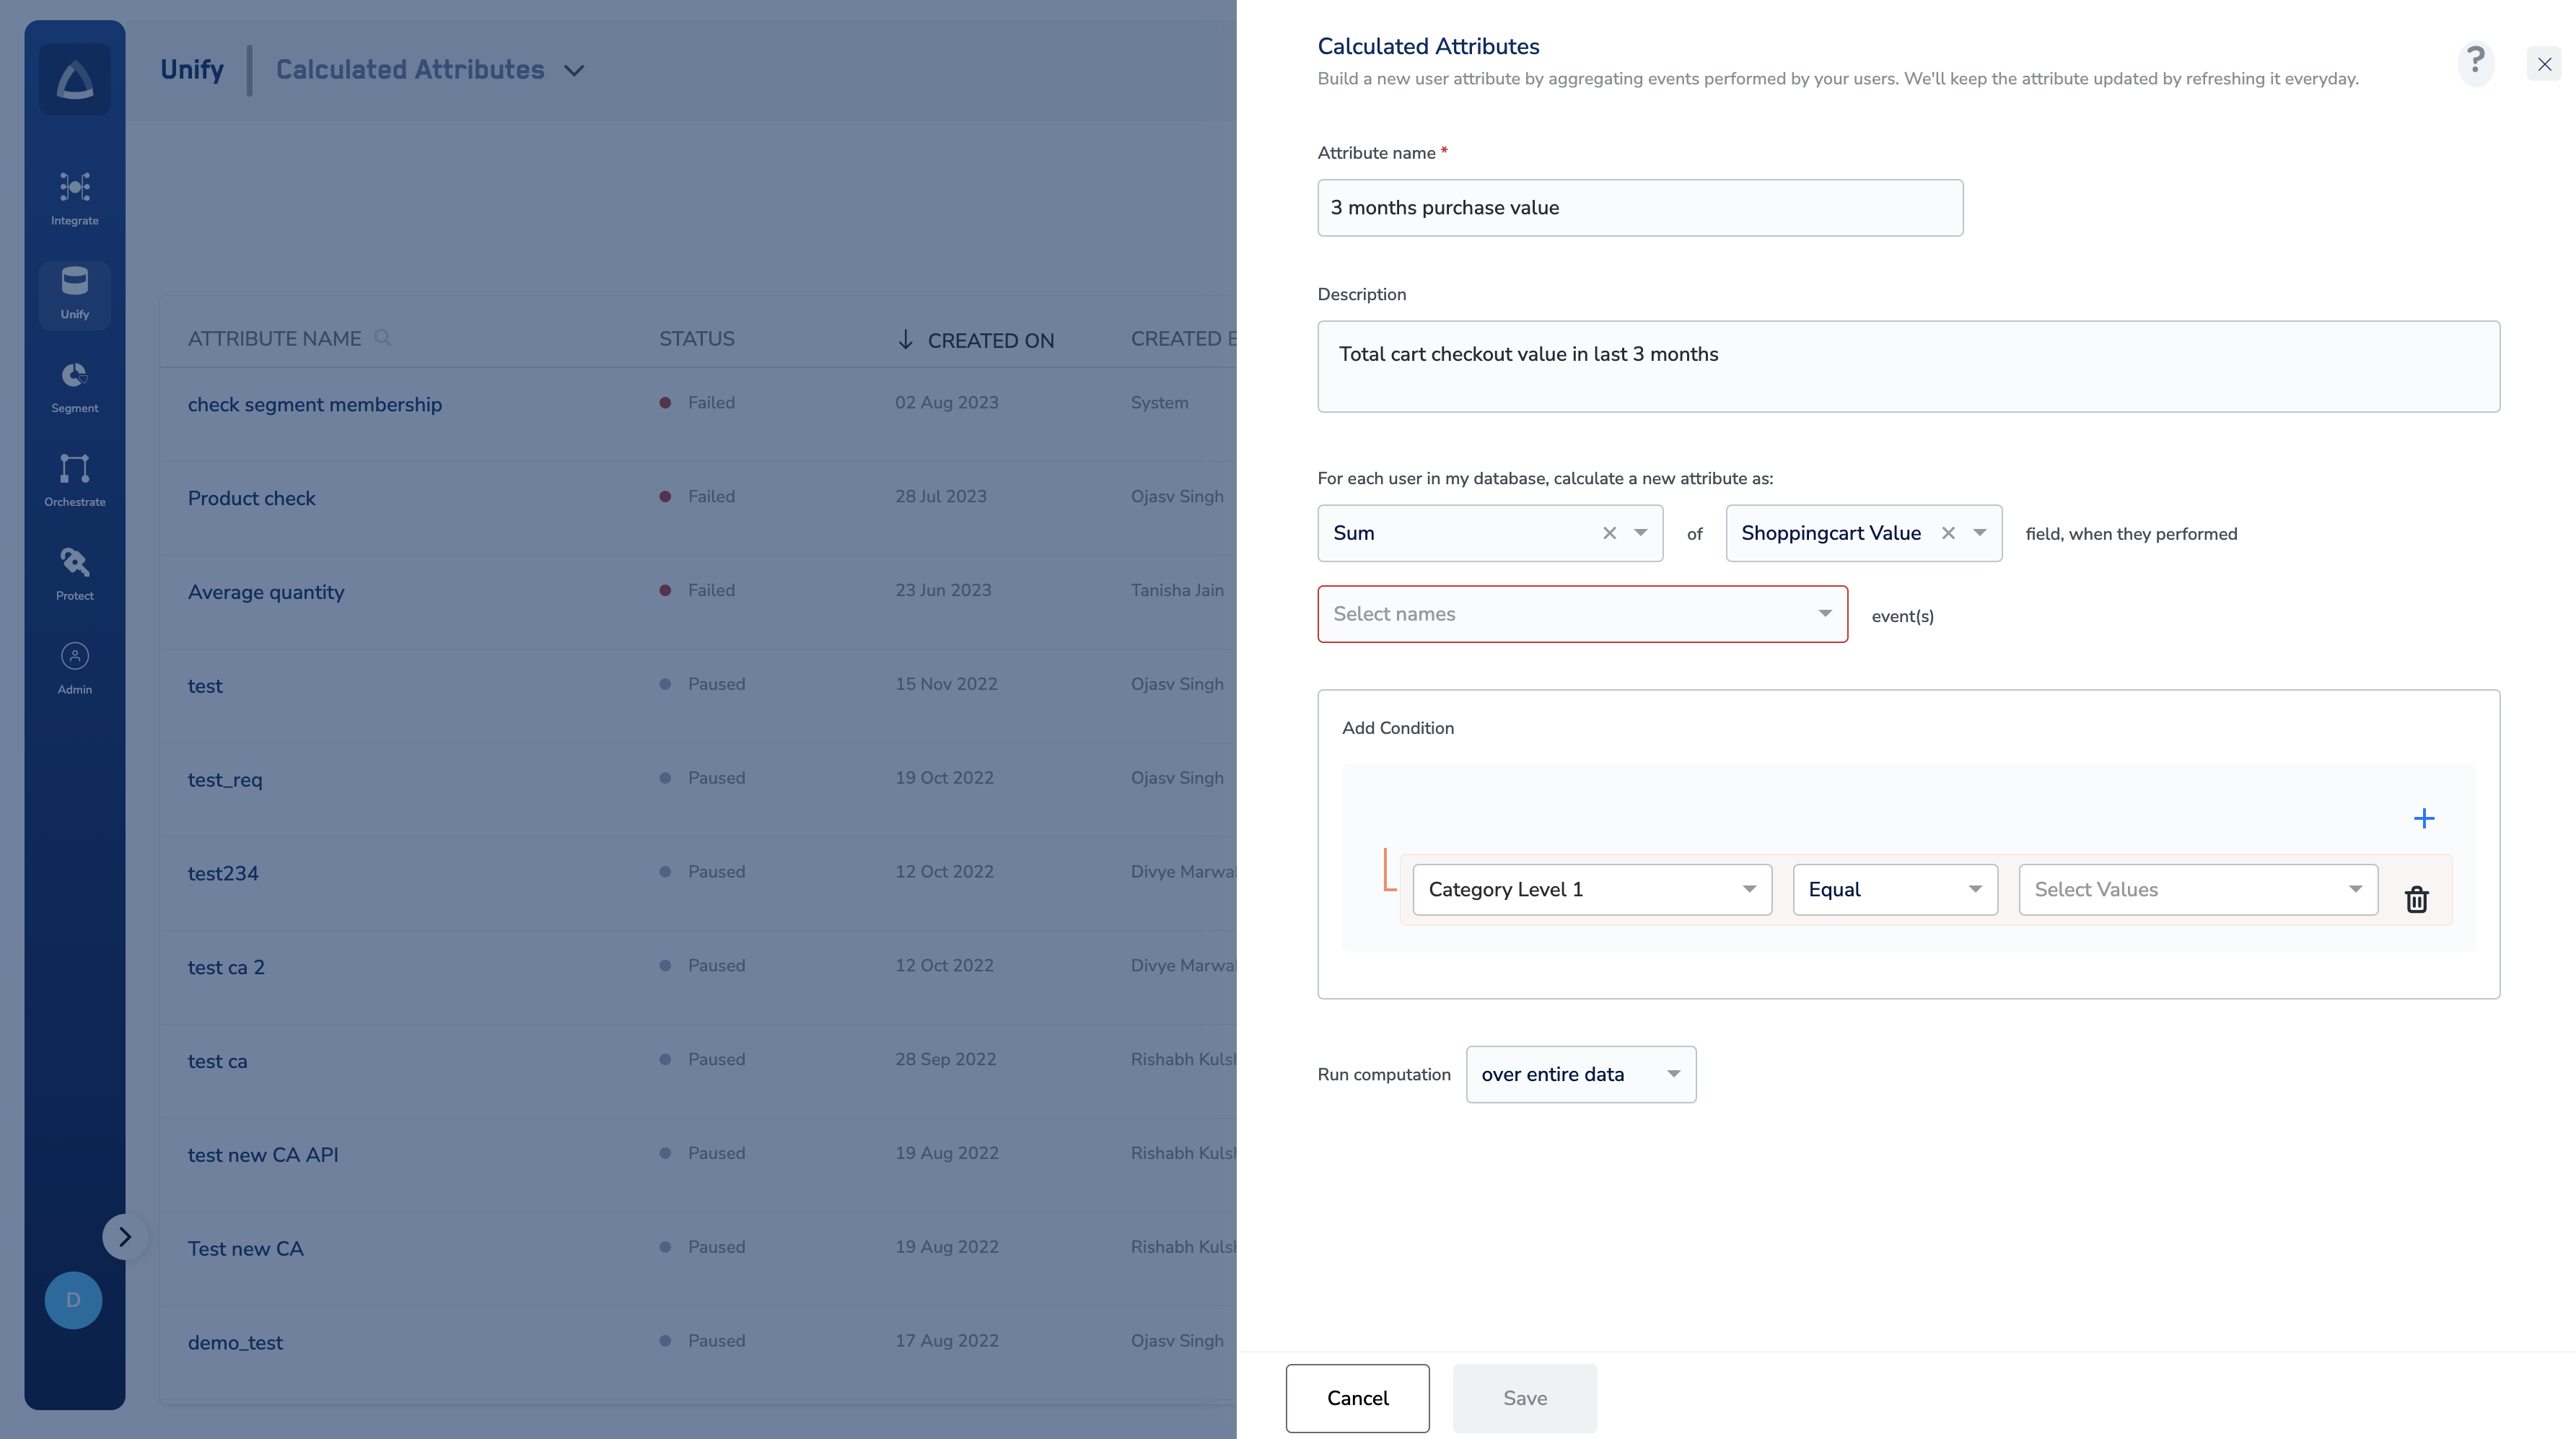Delete the Category Level 1 condition

click(2416, 899)
